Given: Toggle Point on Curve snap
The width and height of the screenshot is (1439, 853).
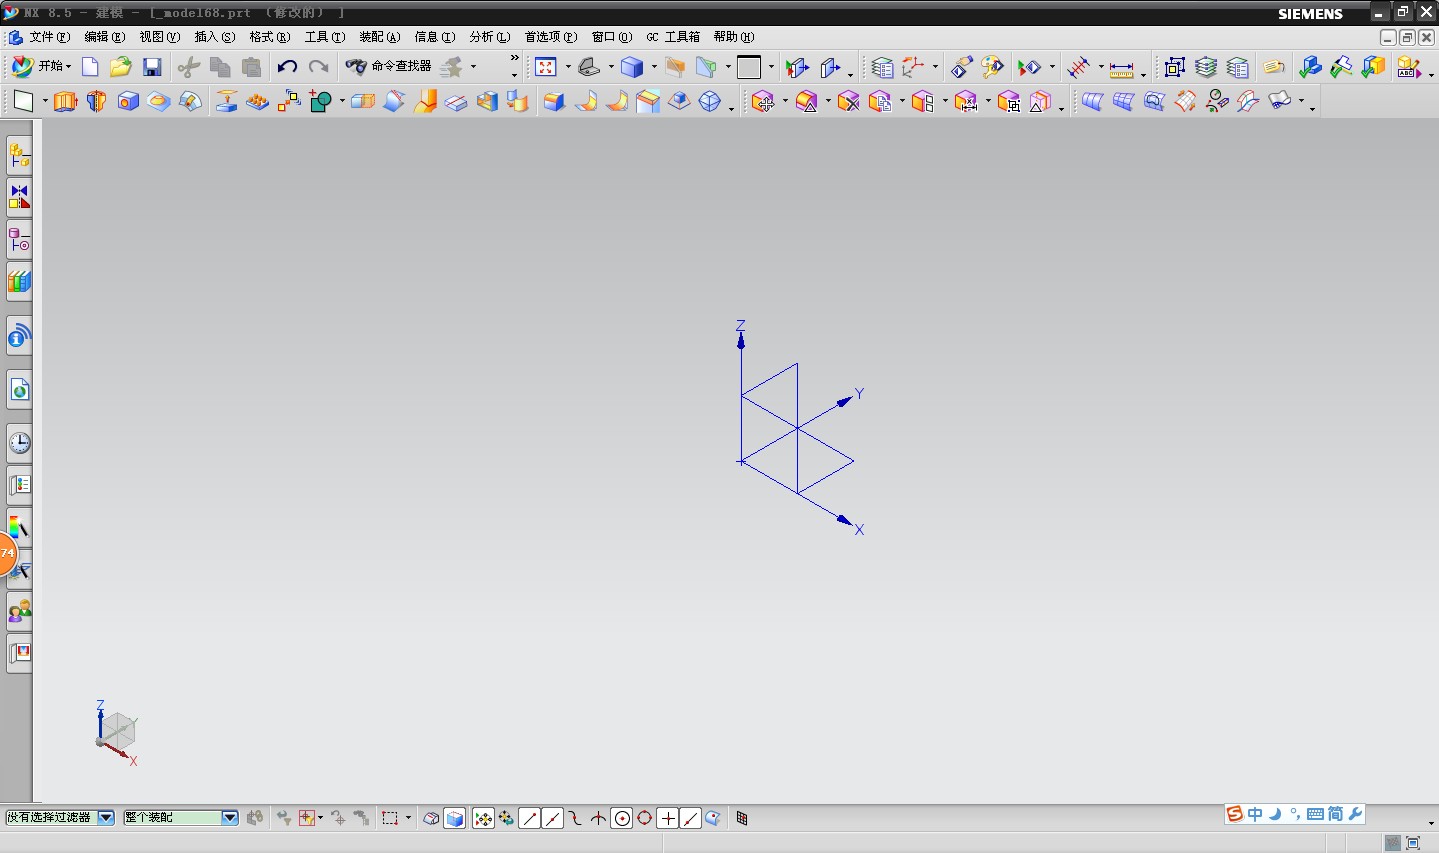Looking at the screenshot, I should [691, 818].
